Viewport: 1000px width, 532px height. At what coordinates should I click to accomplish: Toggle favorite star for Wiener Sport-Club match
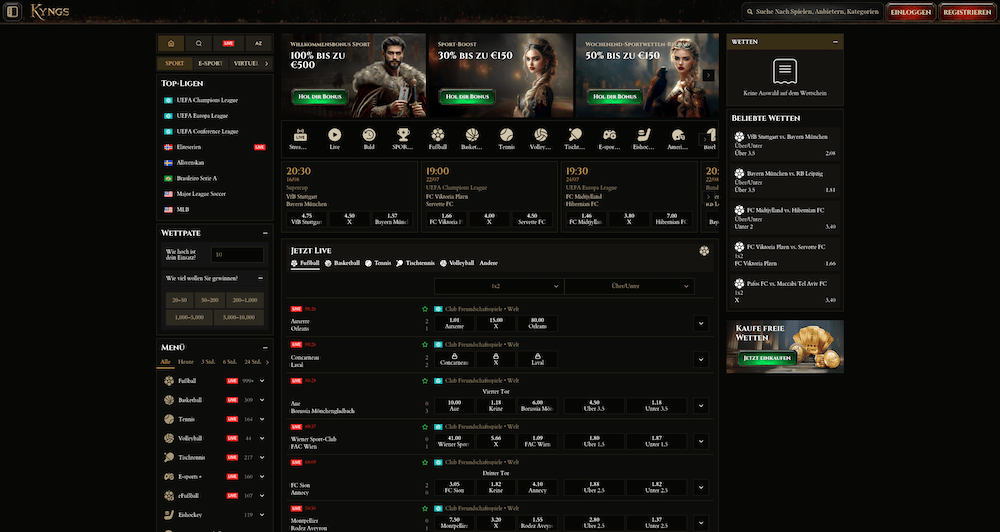pos(425,424)
